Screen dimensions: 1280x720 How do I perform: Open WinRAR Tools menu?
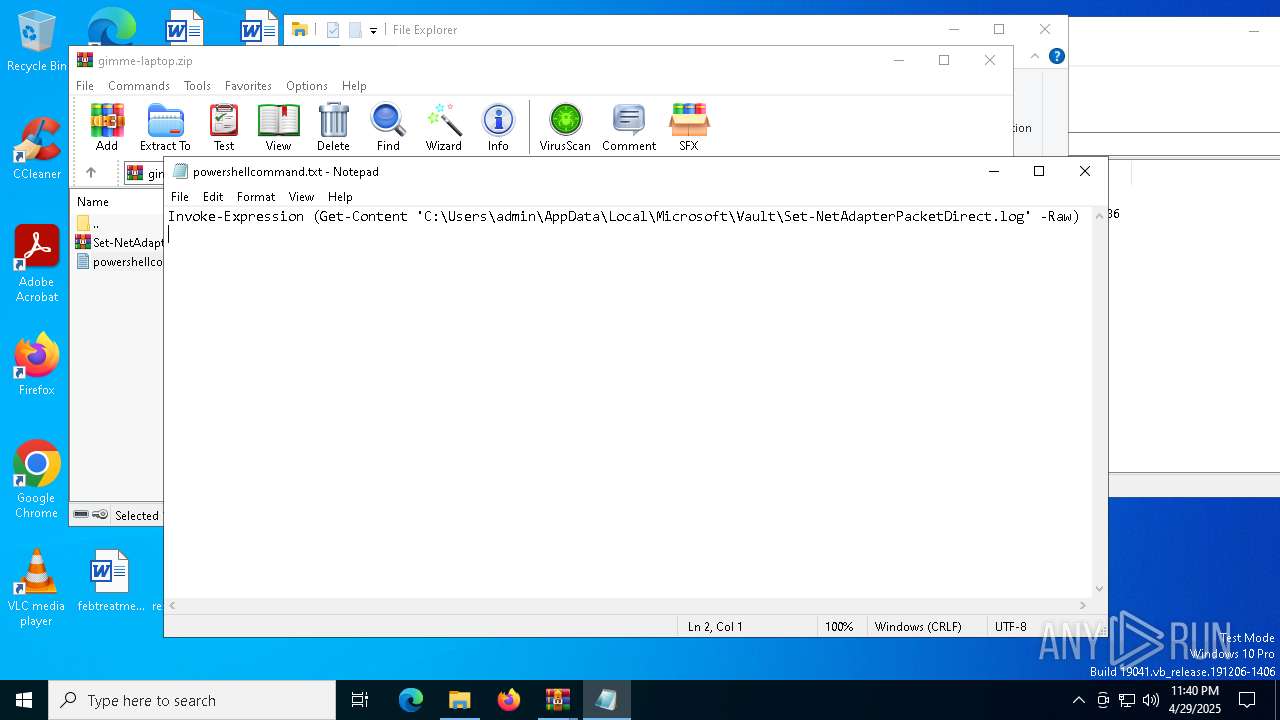coord(197,86)
